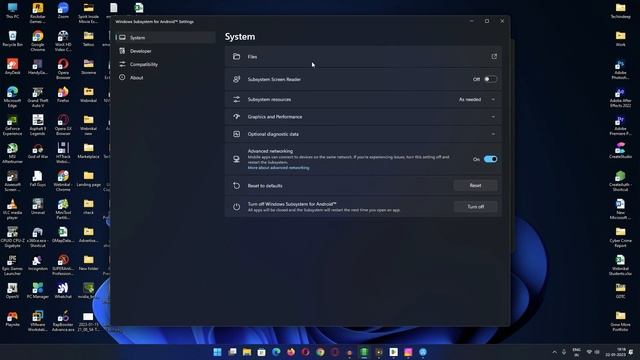
Task: Click the Files folder icon in settings
Action: 236,56
